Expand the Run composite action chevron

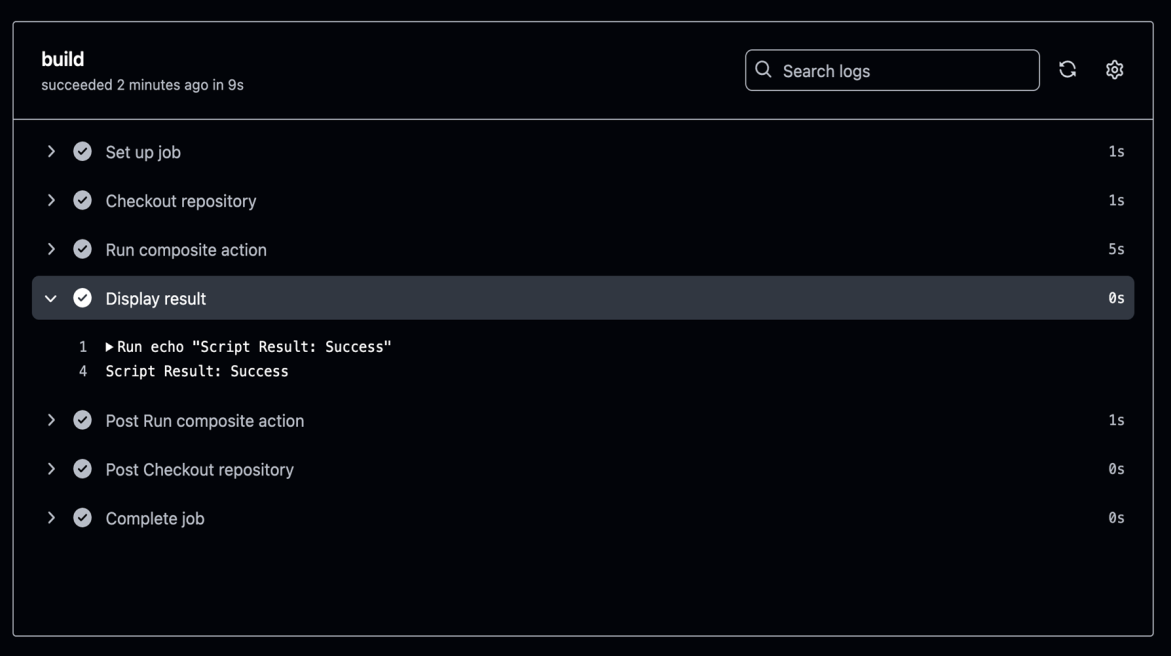(51, 249)
